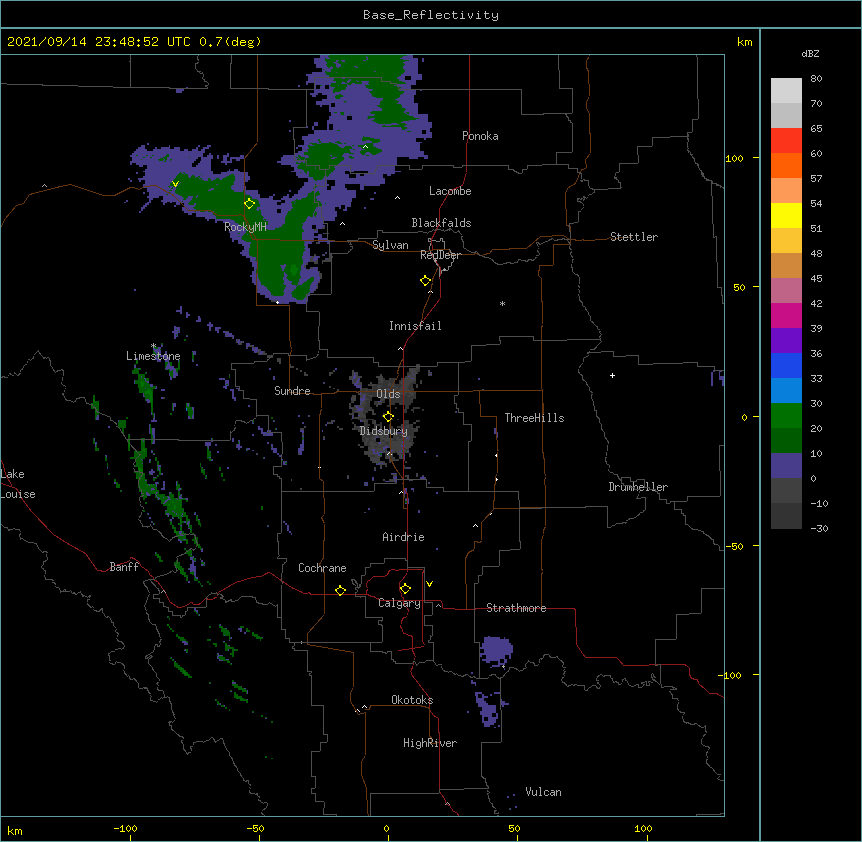Click the -30 dBZ legend value

(819, 528)
